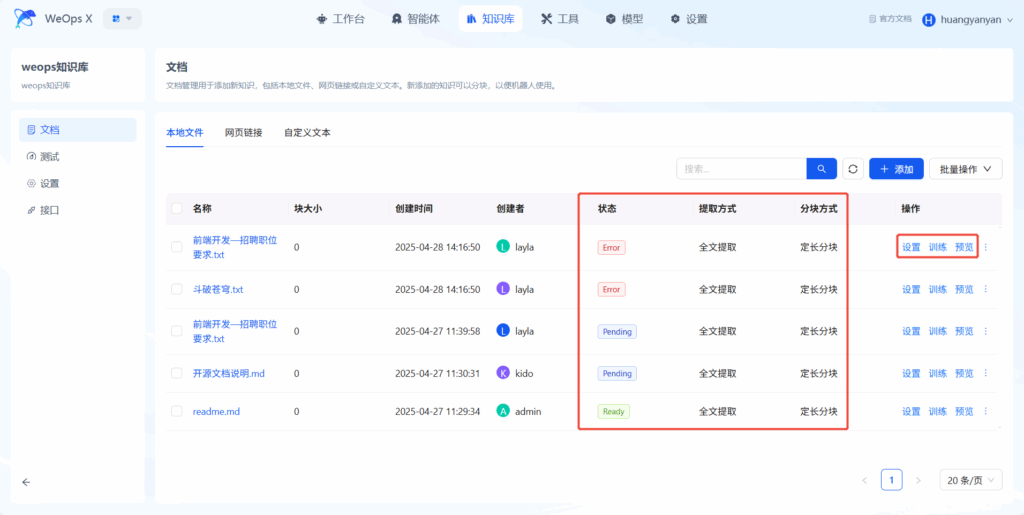The image size is (1024, 515).
Task: Go to the next page arrow
Action: tap(918, 480)
